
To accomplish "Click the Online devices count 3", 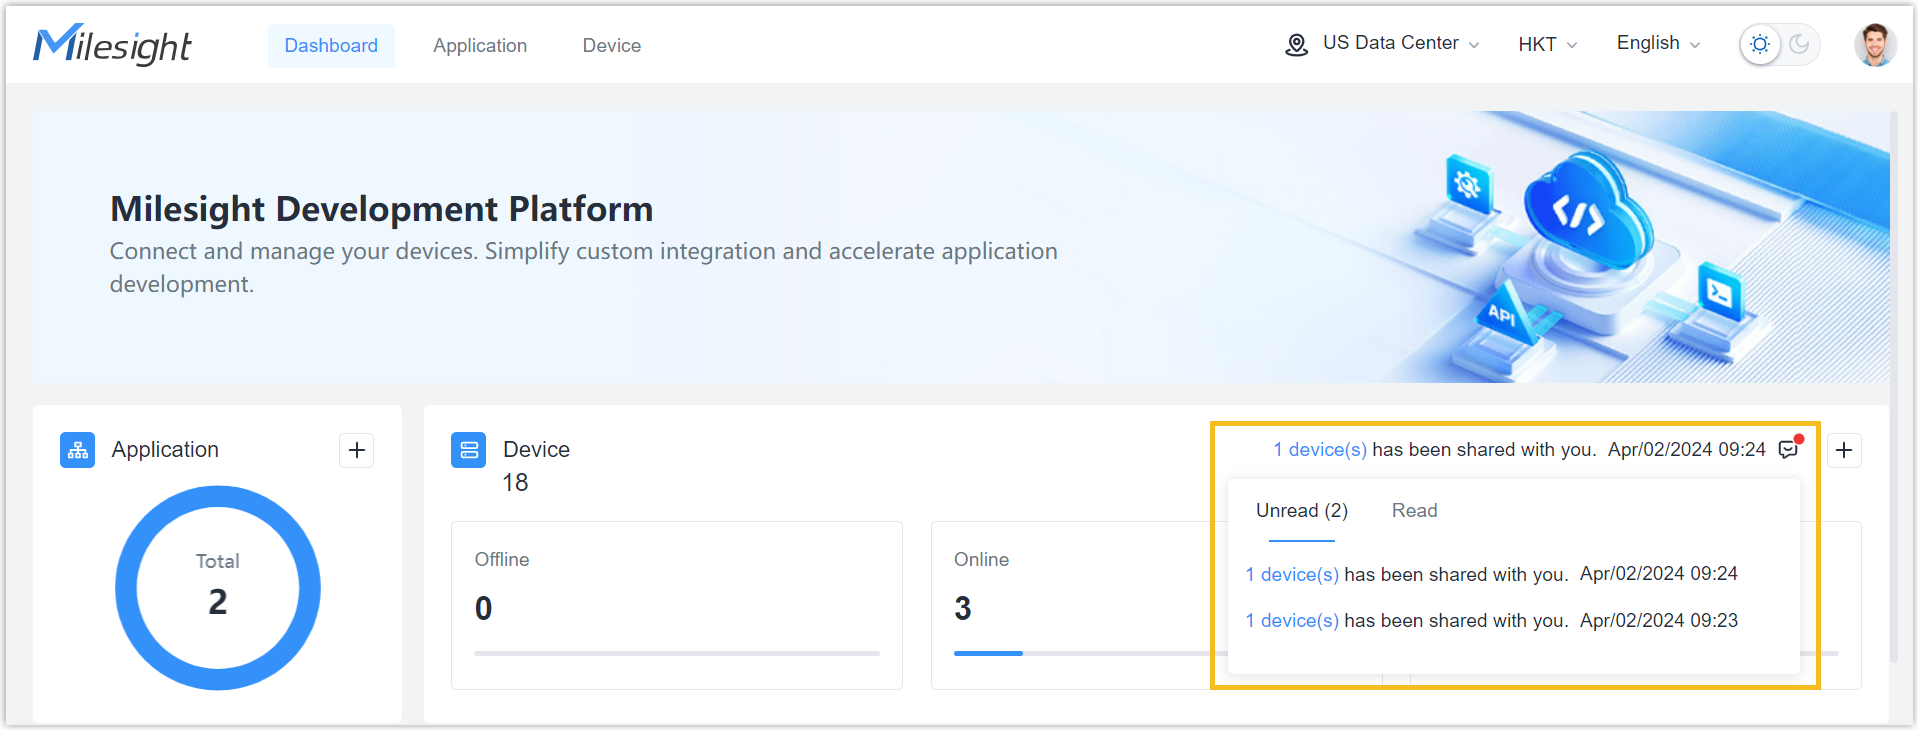I will click(962, 608).
